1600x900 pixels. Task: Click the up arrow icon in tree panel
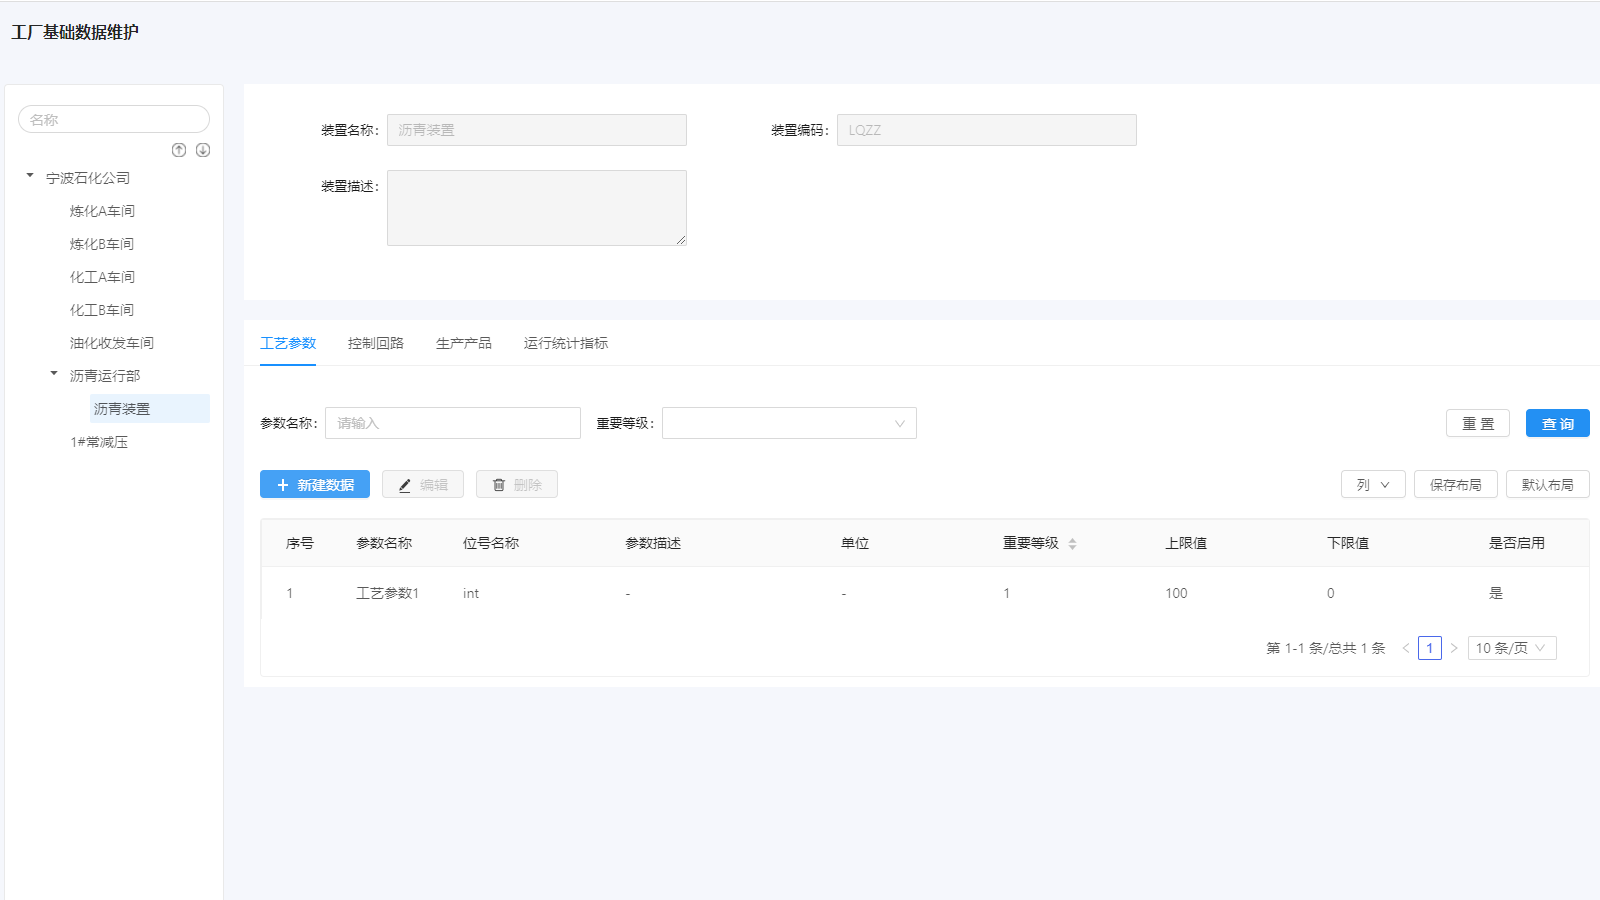pyautogui.click(x=179, y=150)
